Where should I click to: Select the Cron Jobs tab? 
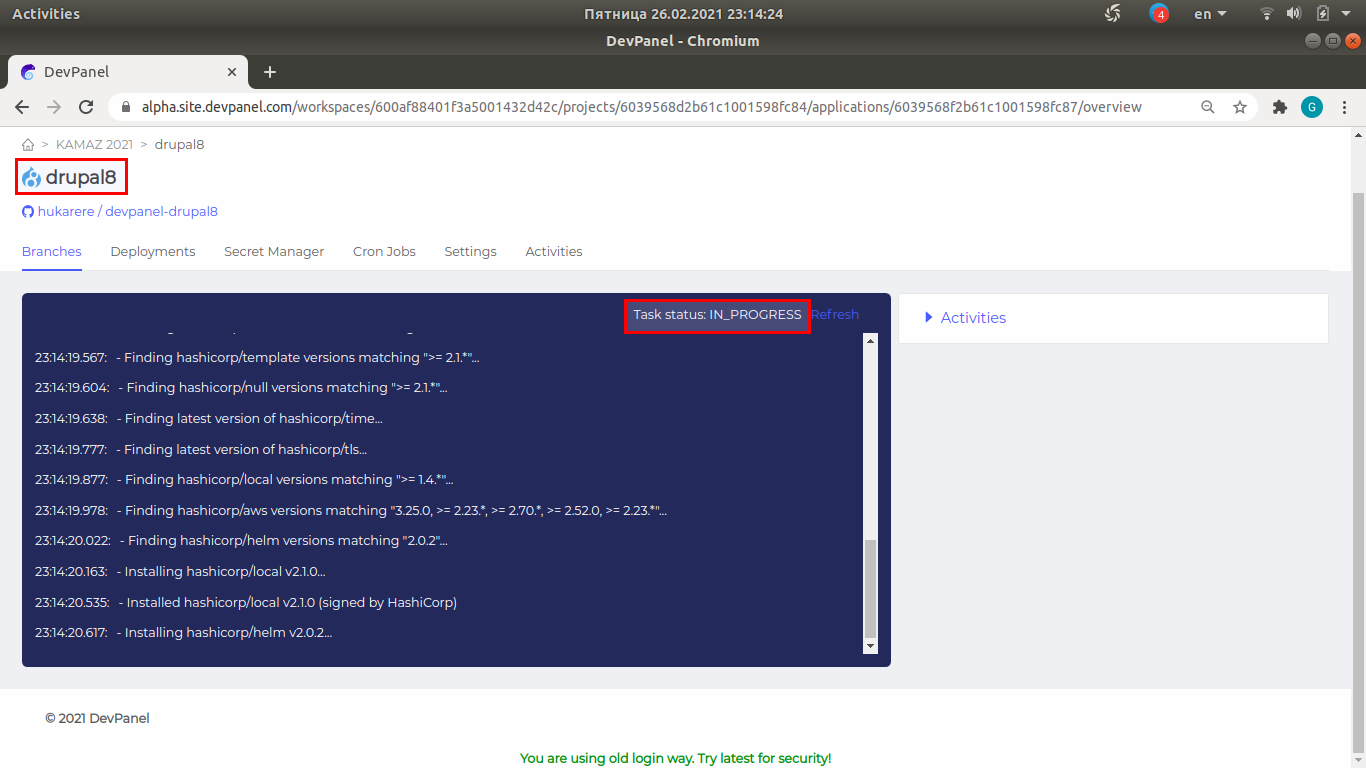point(384,252)
